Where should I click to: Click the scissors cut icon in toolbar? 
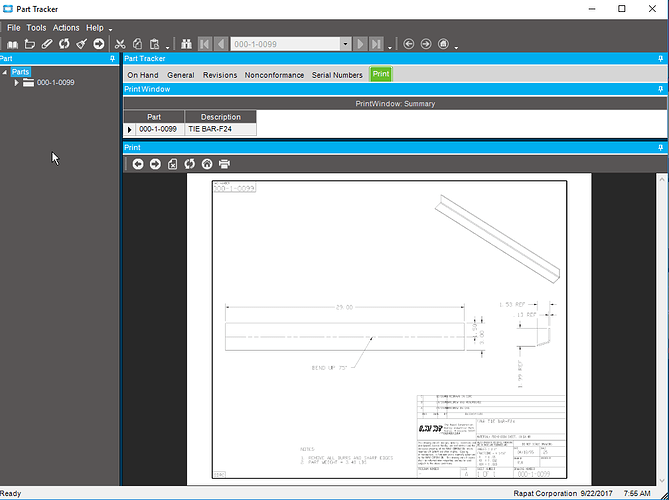point(120,44)
